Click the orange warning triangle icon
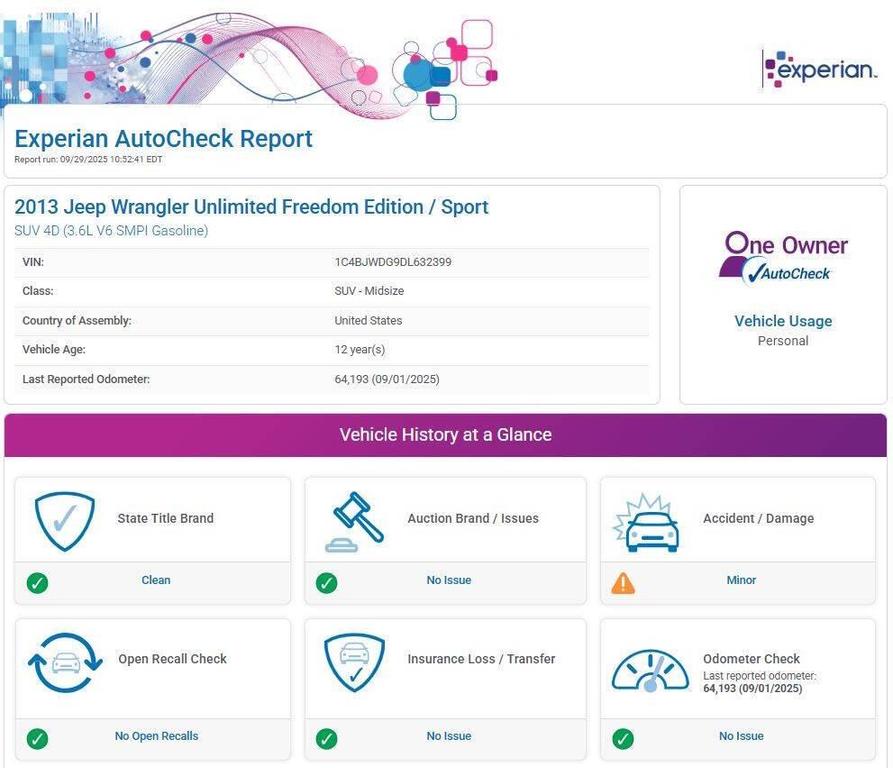Image resolution: width=893 pixels, height=768 pixels. [623, 582]
